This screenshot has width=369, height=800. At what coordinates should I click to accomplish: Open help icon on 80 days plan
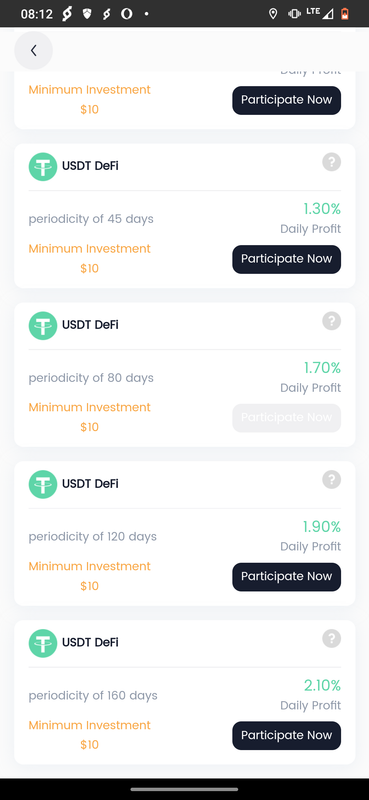coord(331,321)
